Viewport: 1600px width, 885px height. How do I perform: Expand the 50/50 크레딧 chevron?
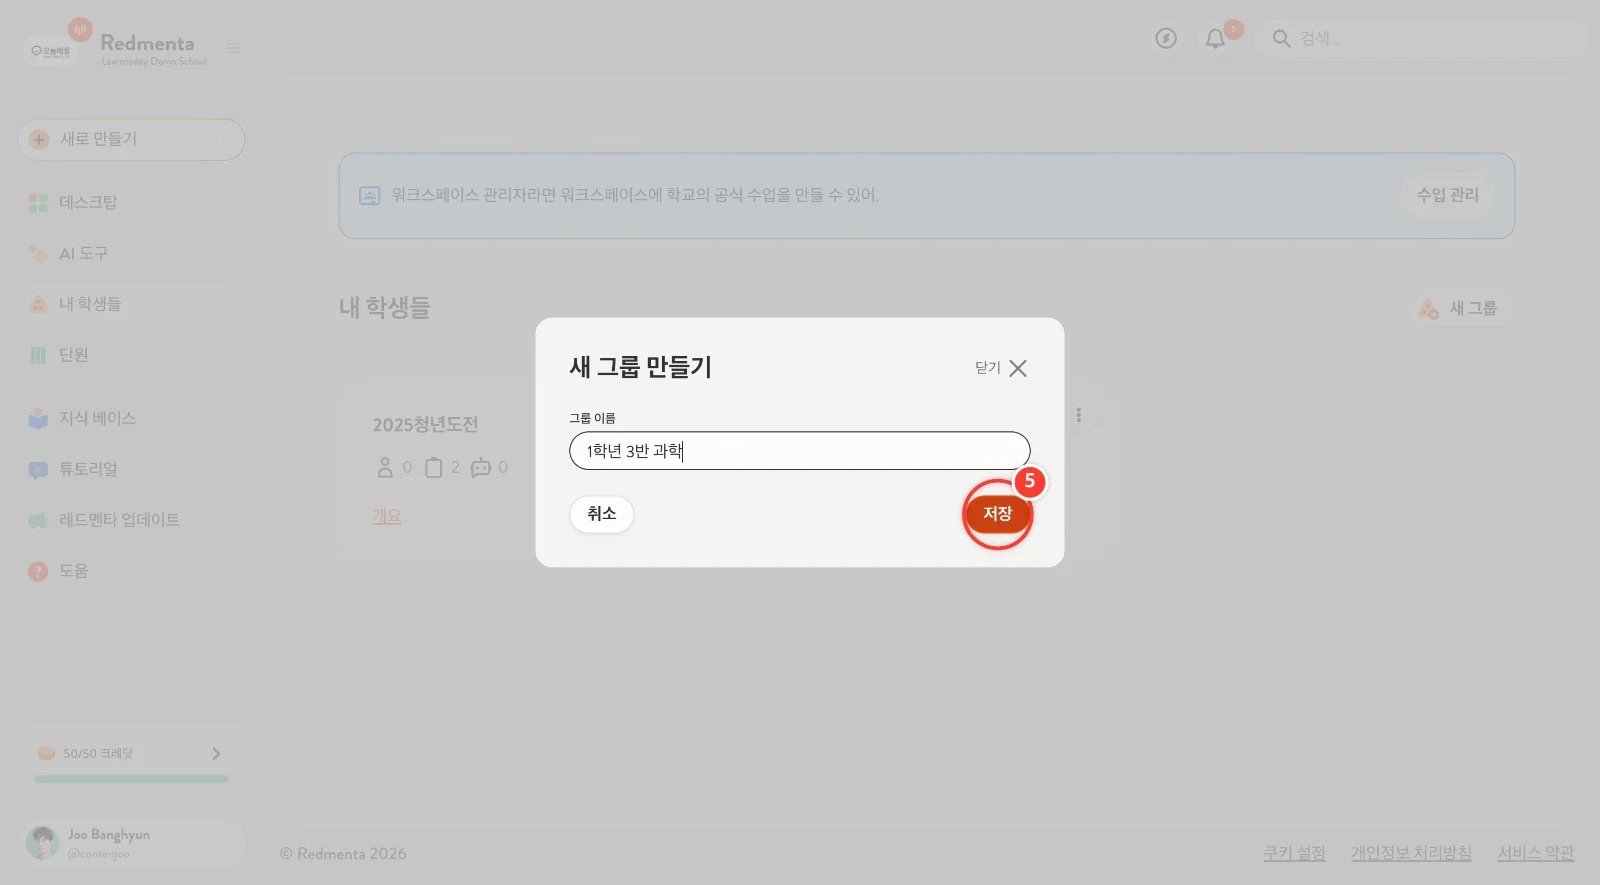216,753
